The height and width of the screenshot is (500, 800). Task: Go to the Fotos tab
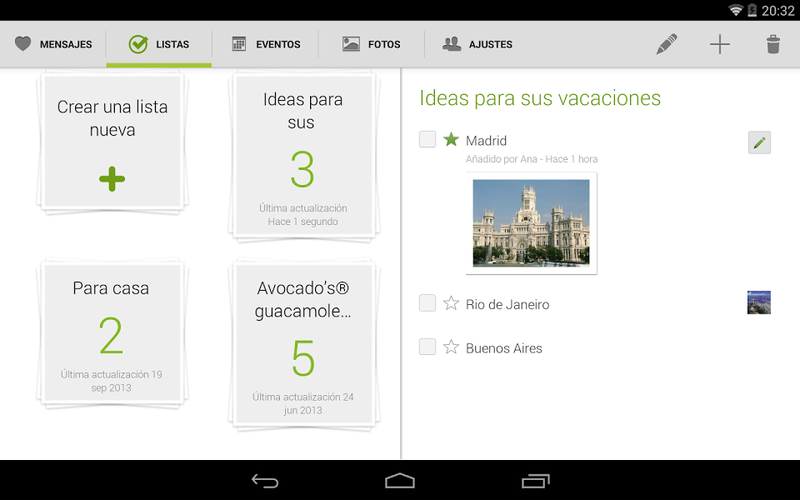tap(371, 44)
